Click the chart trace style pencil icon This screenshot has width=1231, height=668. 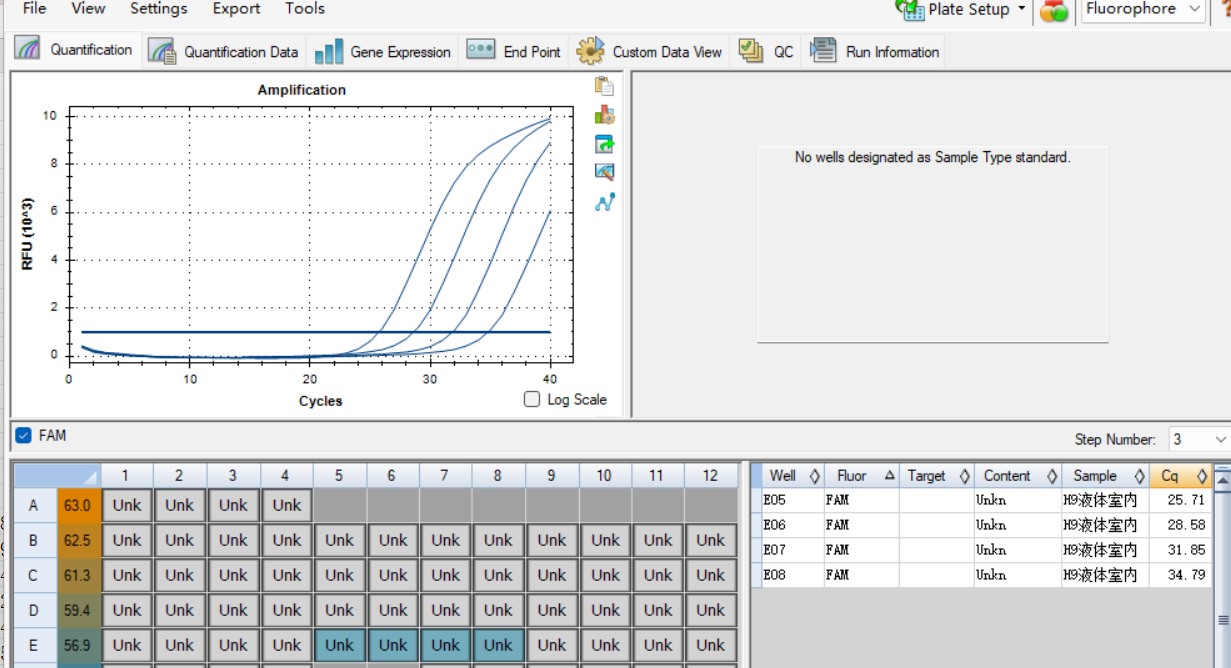point(604,172)
